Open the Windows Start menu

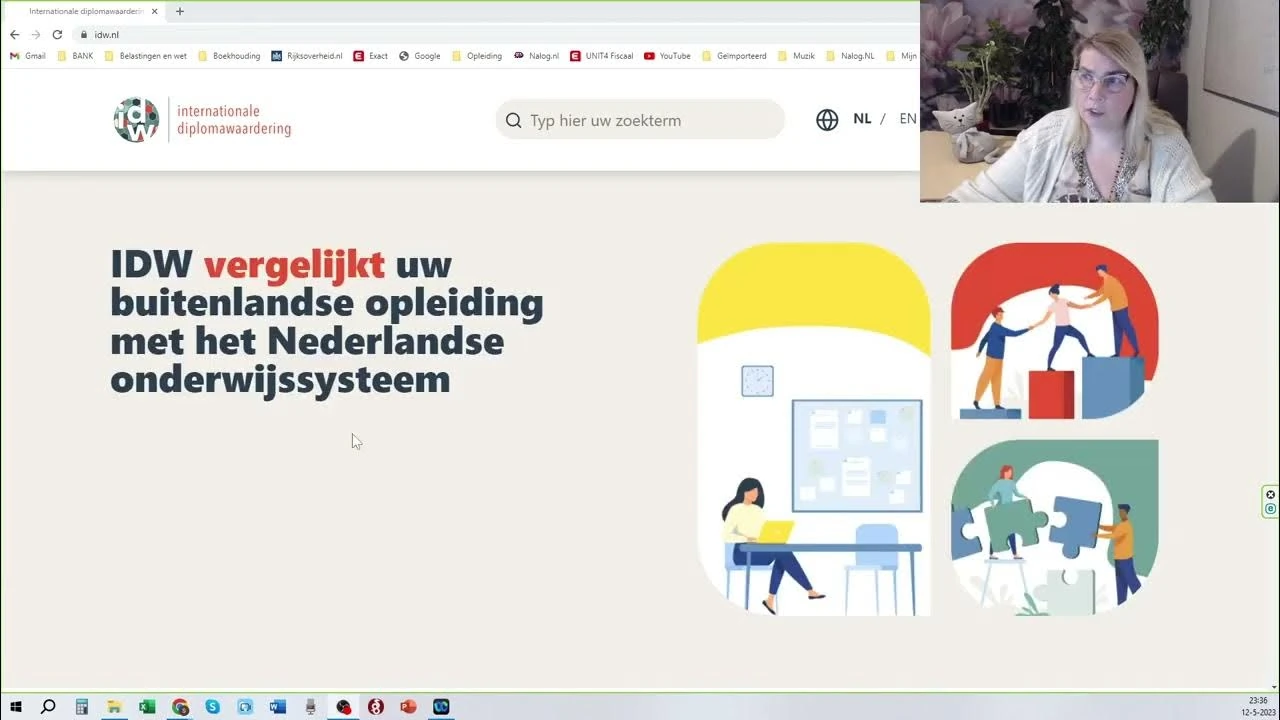tap(15, 707)
